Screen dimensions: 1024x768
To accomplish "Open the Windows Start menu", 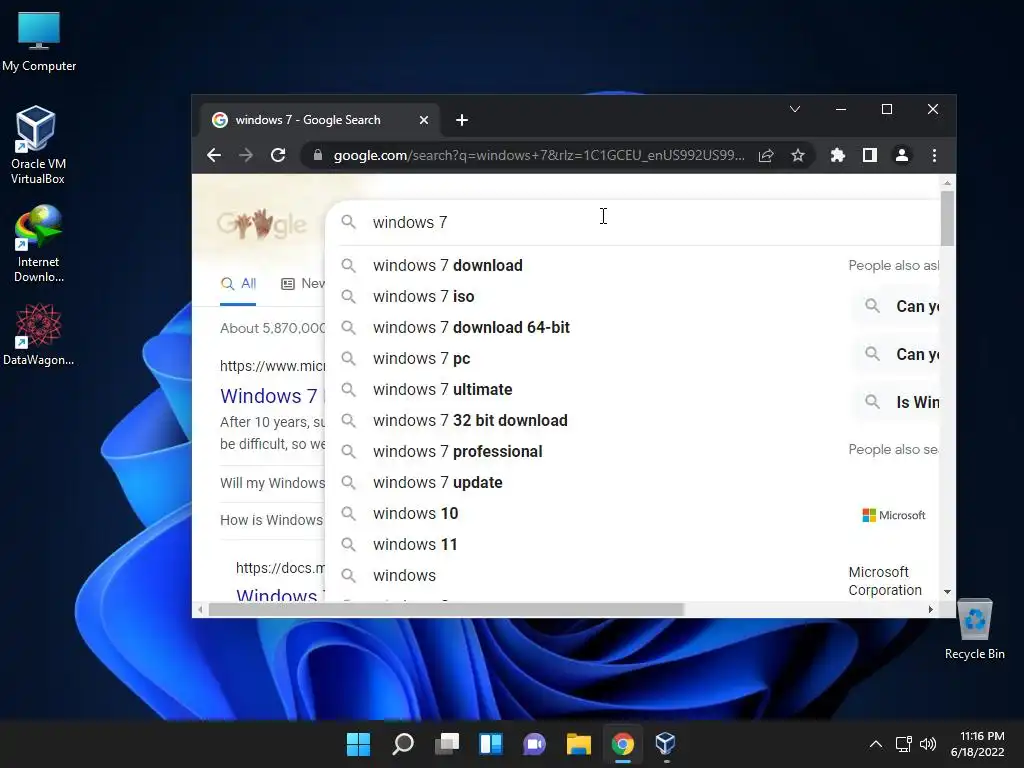I will pos(358,744).
